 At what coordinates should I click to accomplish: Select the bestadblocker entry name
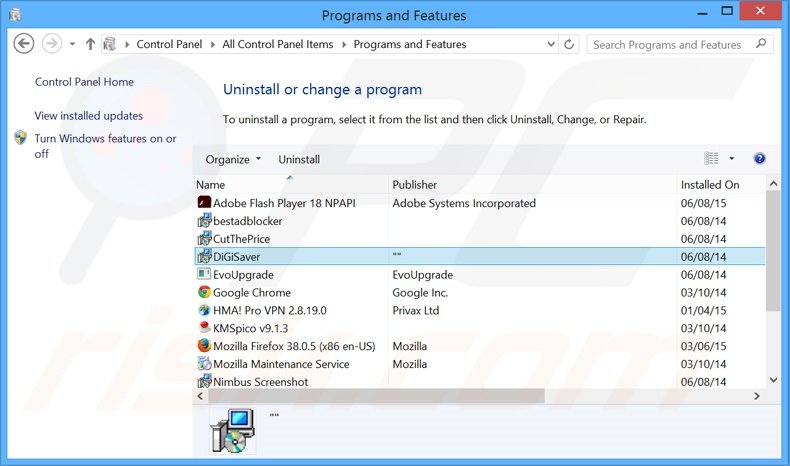pos(247,221)
